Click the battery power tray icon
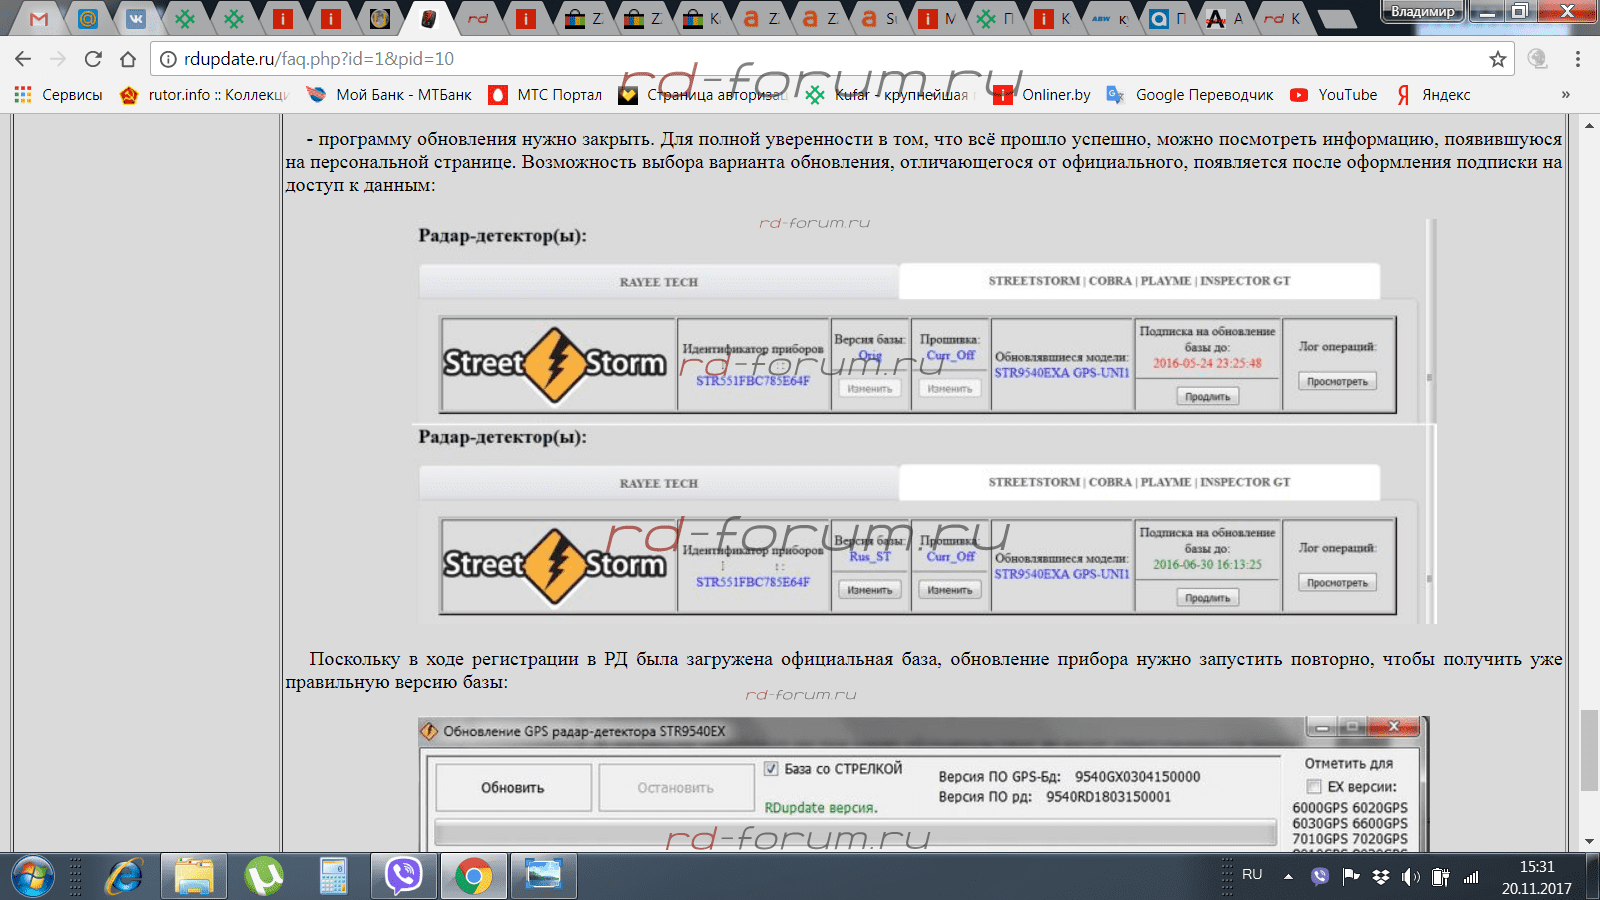Screen dimensions: 1600x900 pyautogui.click(x=1441, y=877)
